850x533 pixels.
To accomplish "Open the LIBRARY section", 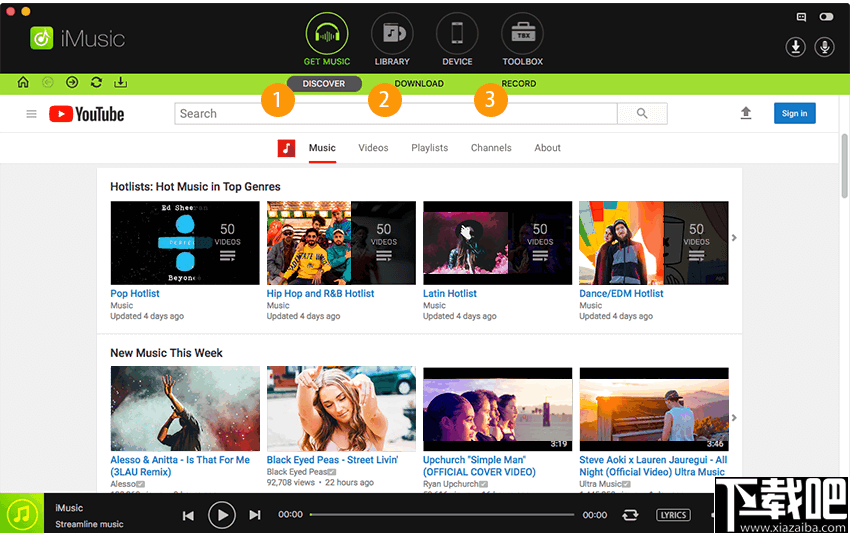I will click(392, 40).
